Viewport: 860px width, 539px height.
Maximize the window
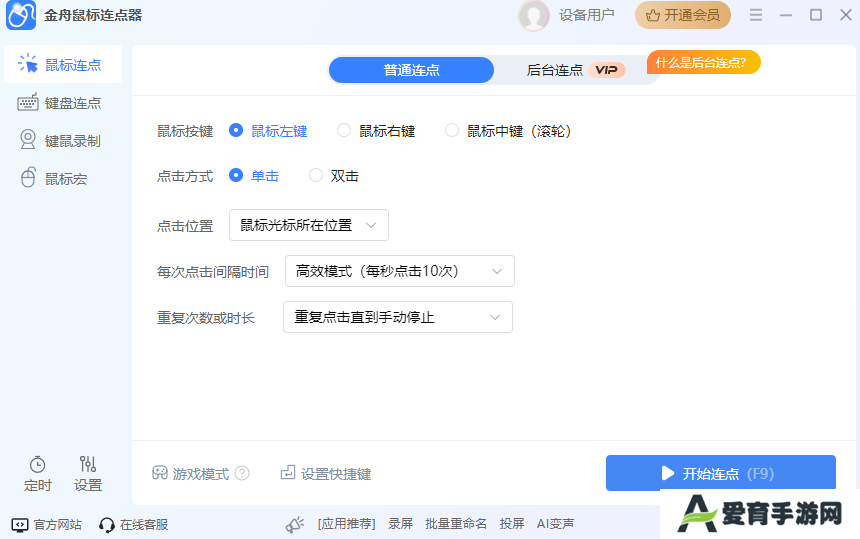click(x=816, y=15)
